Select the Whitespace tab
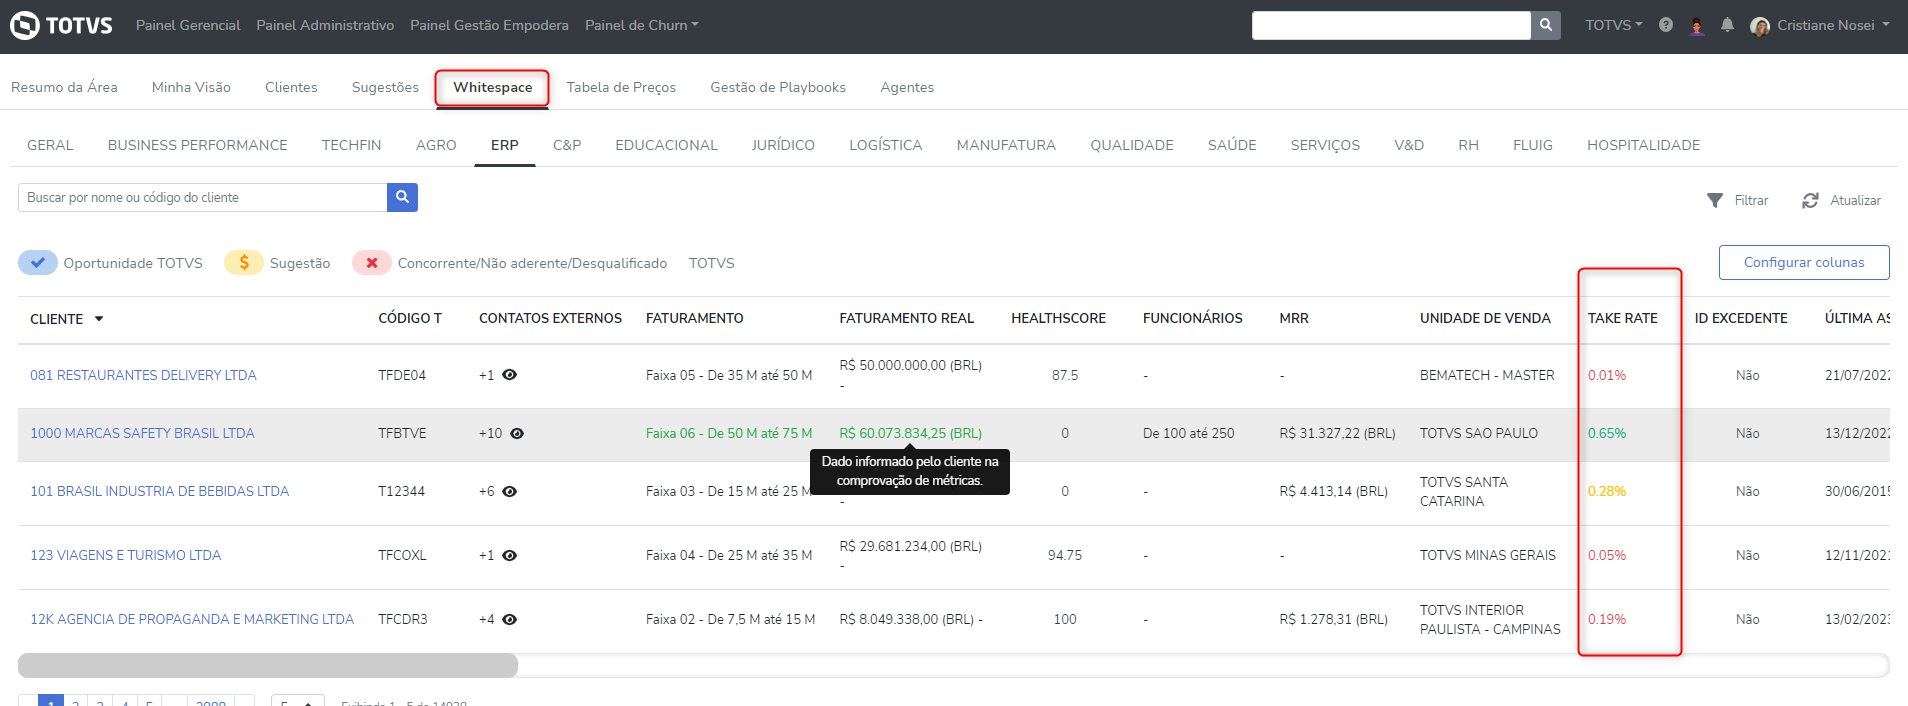Viewport: 1908px width, 706px height. click(492, 87)
